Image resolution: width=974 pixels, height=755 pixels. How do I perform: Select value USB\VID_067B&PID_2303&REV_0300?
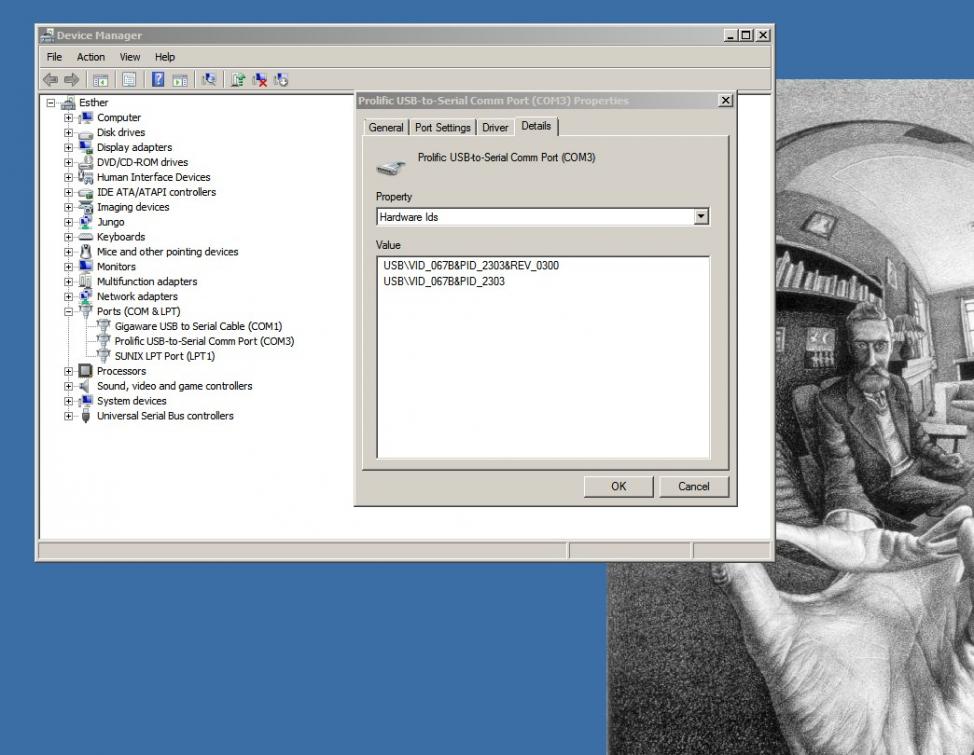471,265
